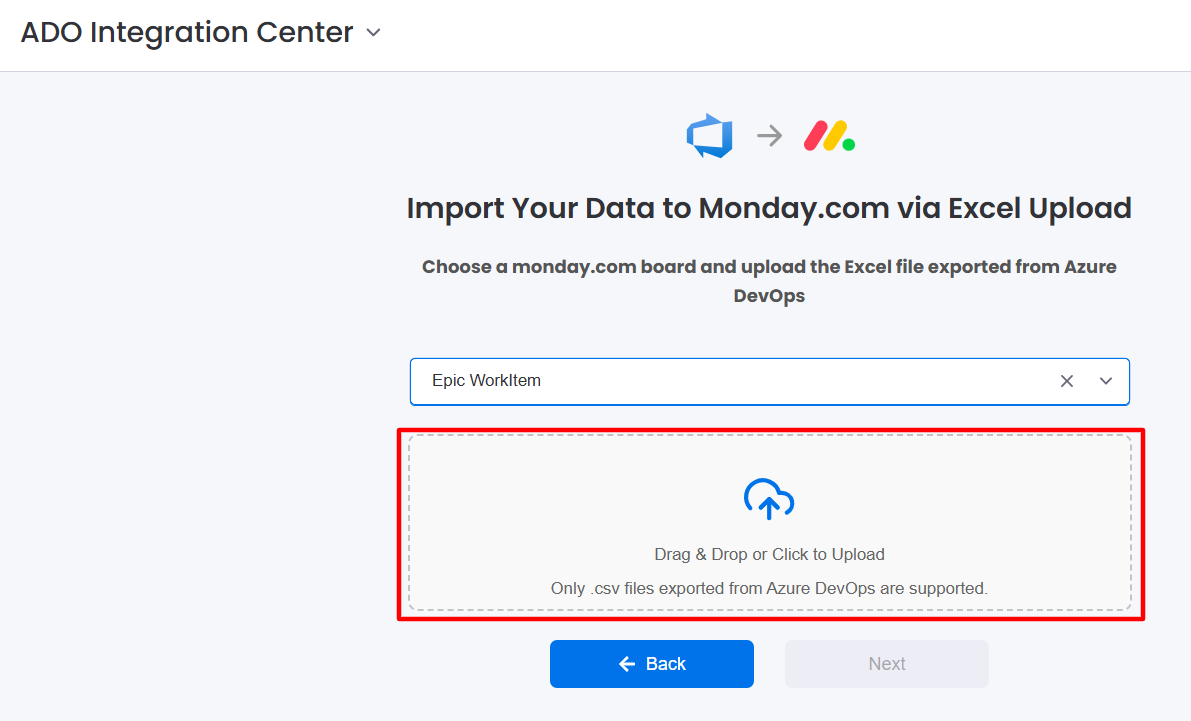The height and width of the screenshot is (721, 1191).
Task: Expand the board selector dropdown arrow
Action: click(1106, 381)
